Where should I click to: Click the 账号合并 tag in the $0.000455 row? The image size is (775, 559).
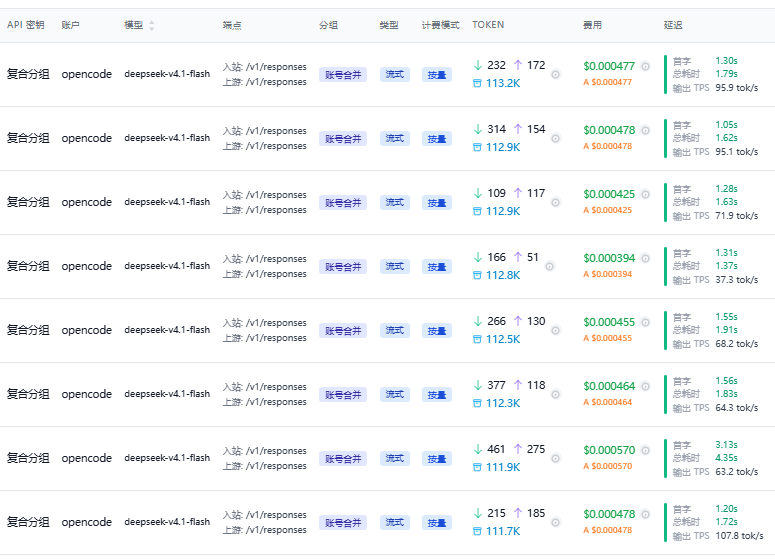[343, 331]
